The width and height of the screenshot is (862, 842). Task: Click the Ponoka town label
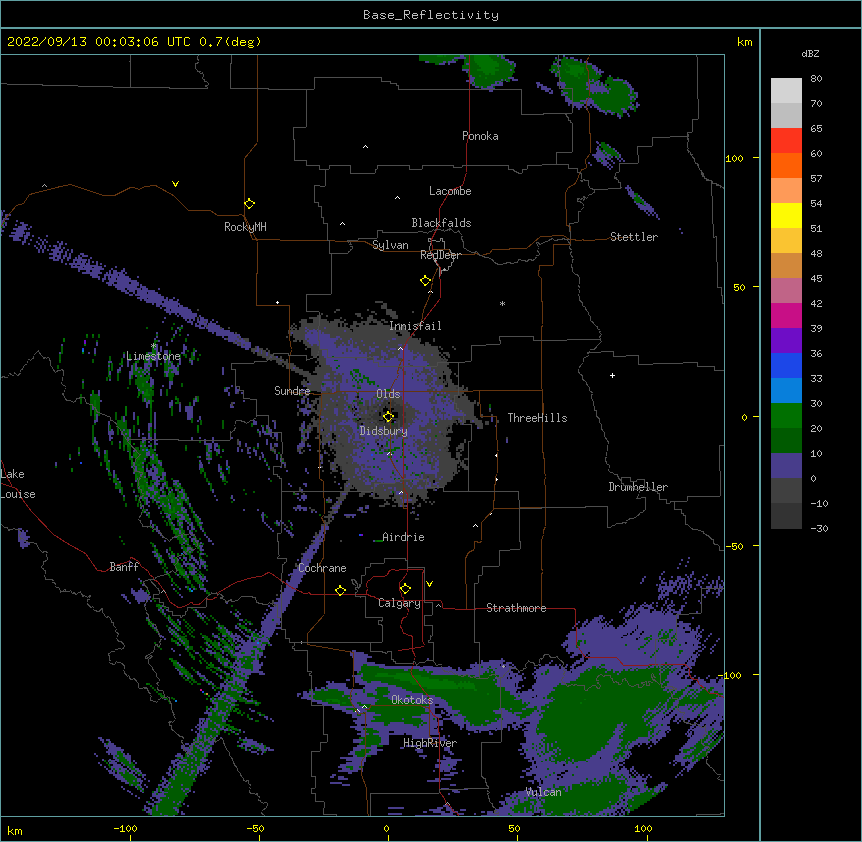pyautogui.click(x=480, y=136)
